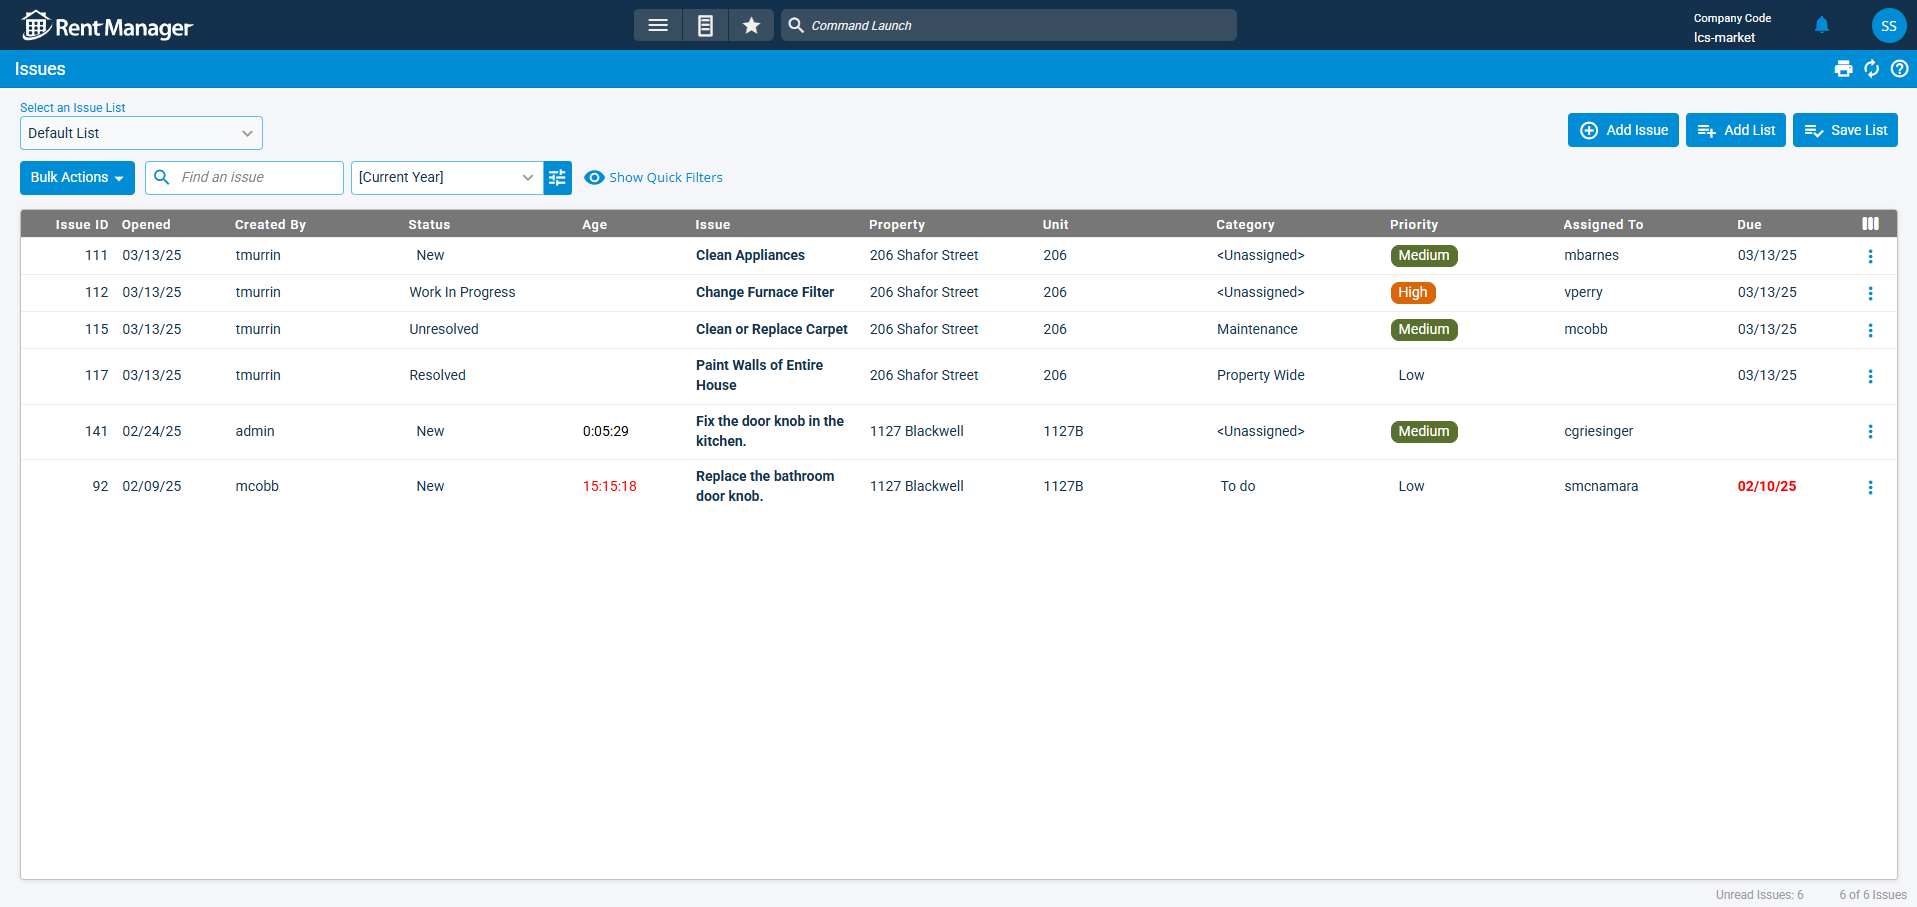
Task: Open the kebab menu for issue 111
Action: [1870, 256]
